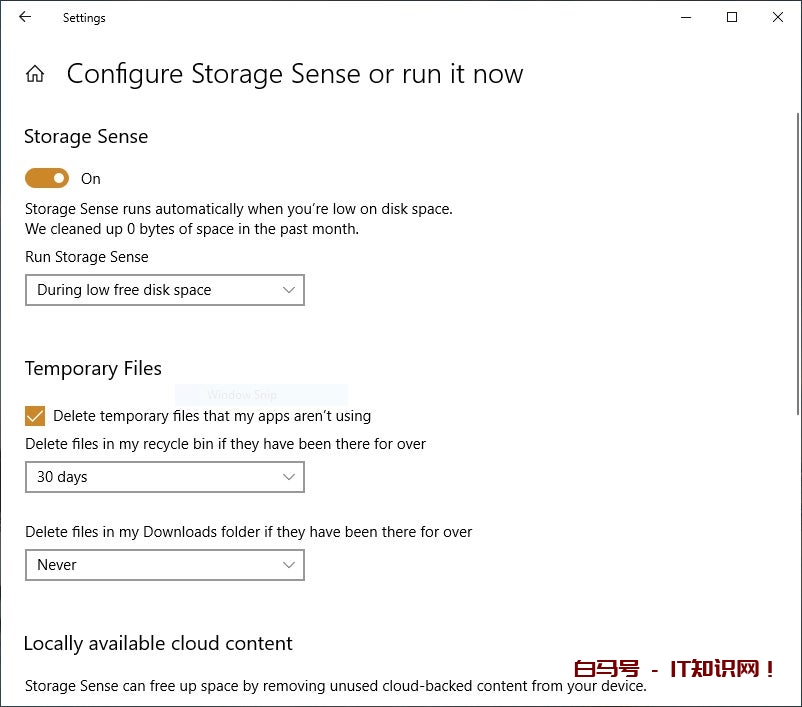The image size is (802, 707).
Task: Turn off the Storage Sense toggle
Action: 47,178
